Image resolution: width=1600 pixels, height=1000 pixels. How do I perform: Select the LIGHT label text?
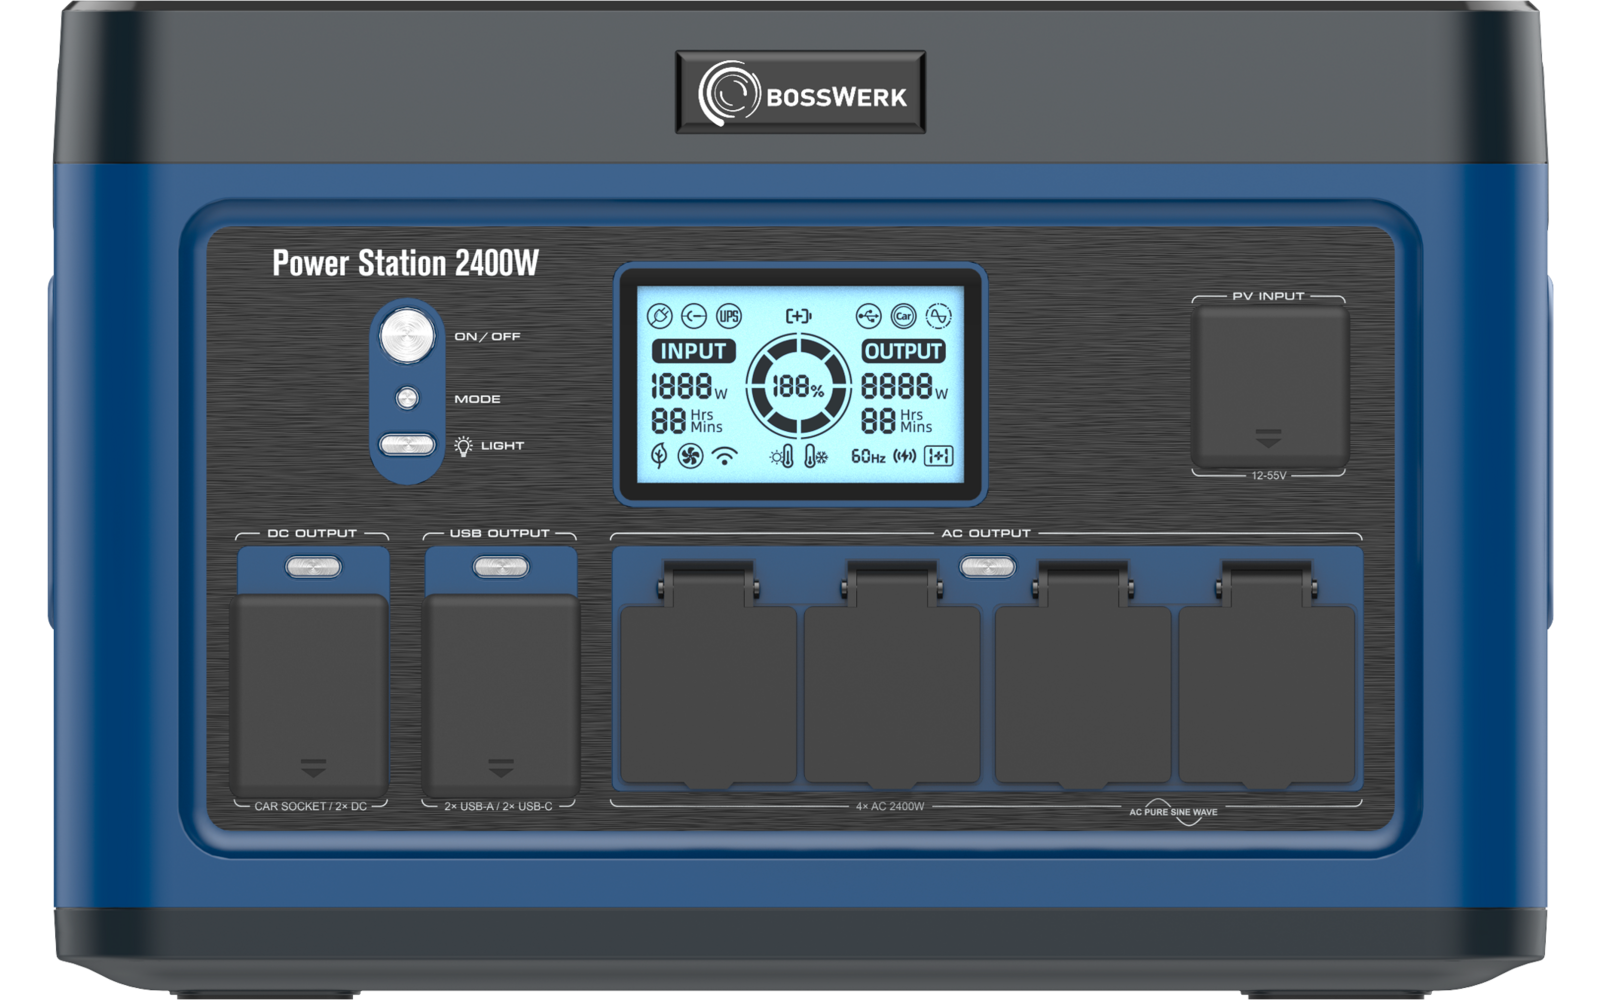[x=502, y=446]
